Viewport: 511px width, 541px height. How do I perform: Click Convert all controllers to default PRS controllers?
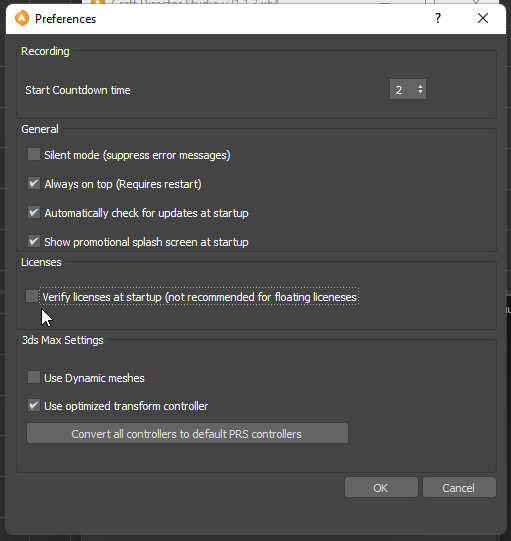(187, 433)
